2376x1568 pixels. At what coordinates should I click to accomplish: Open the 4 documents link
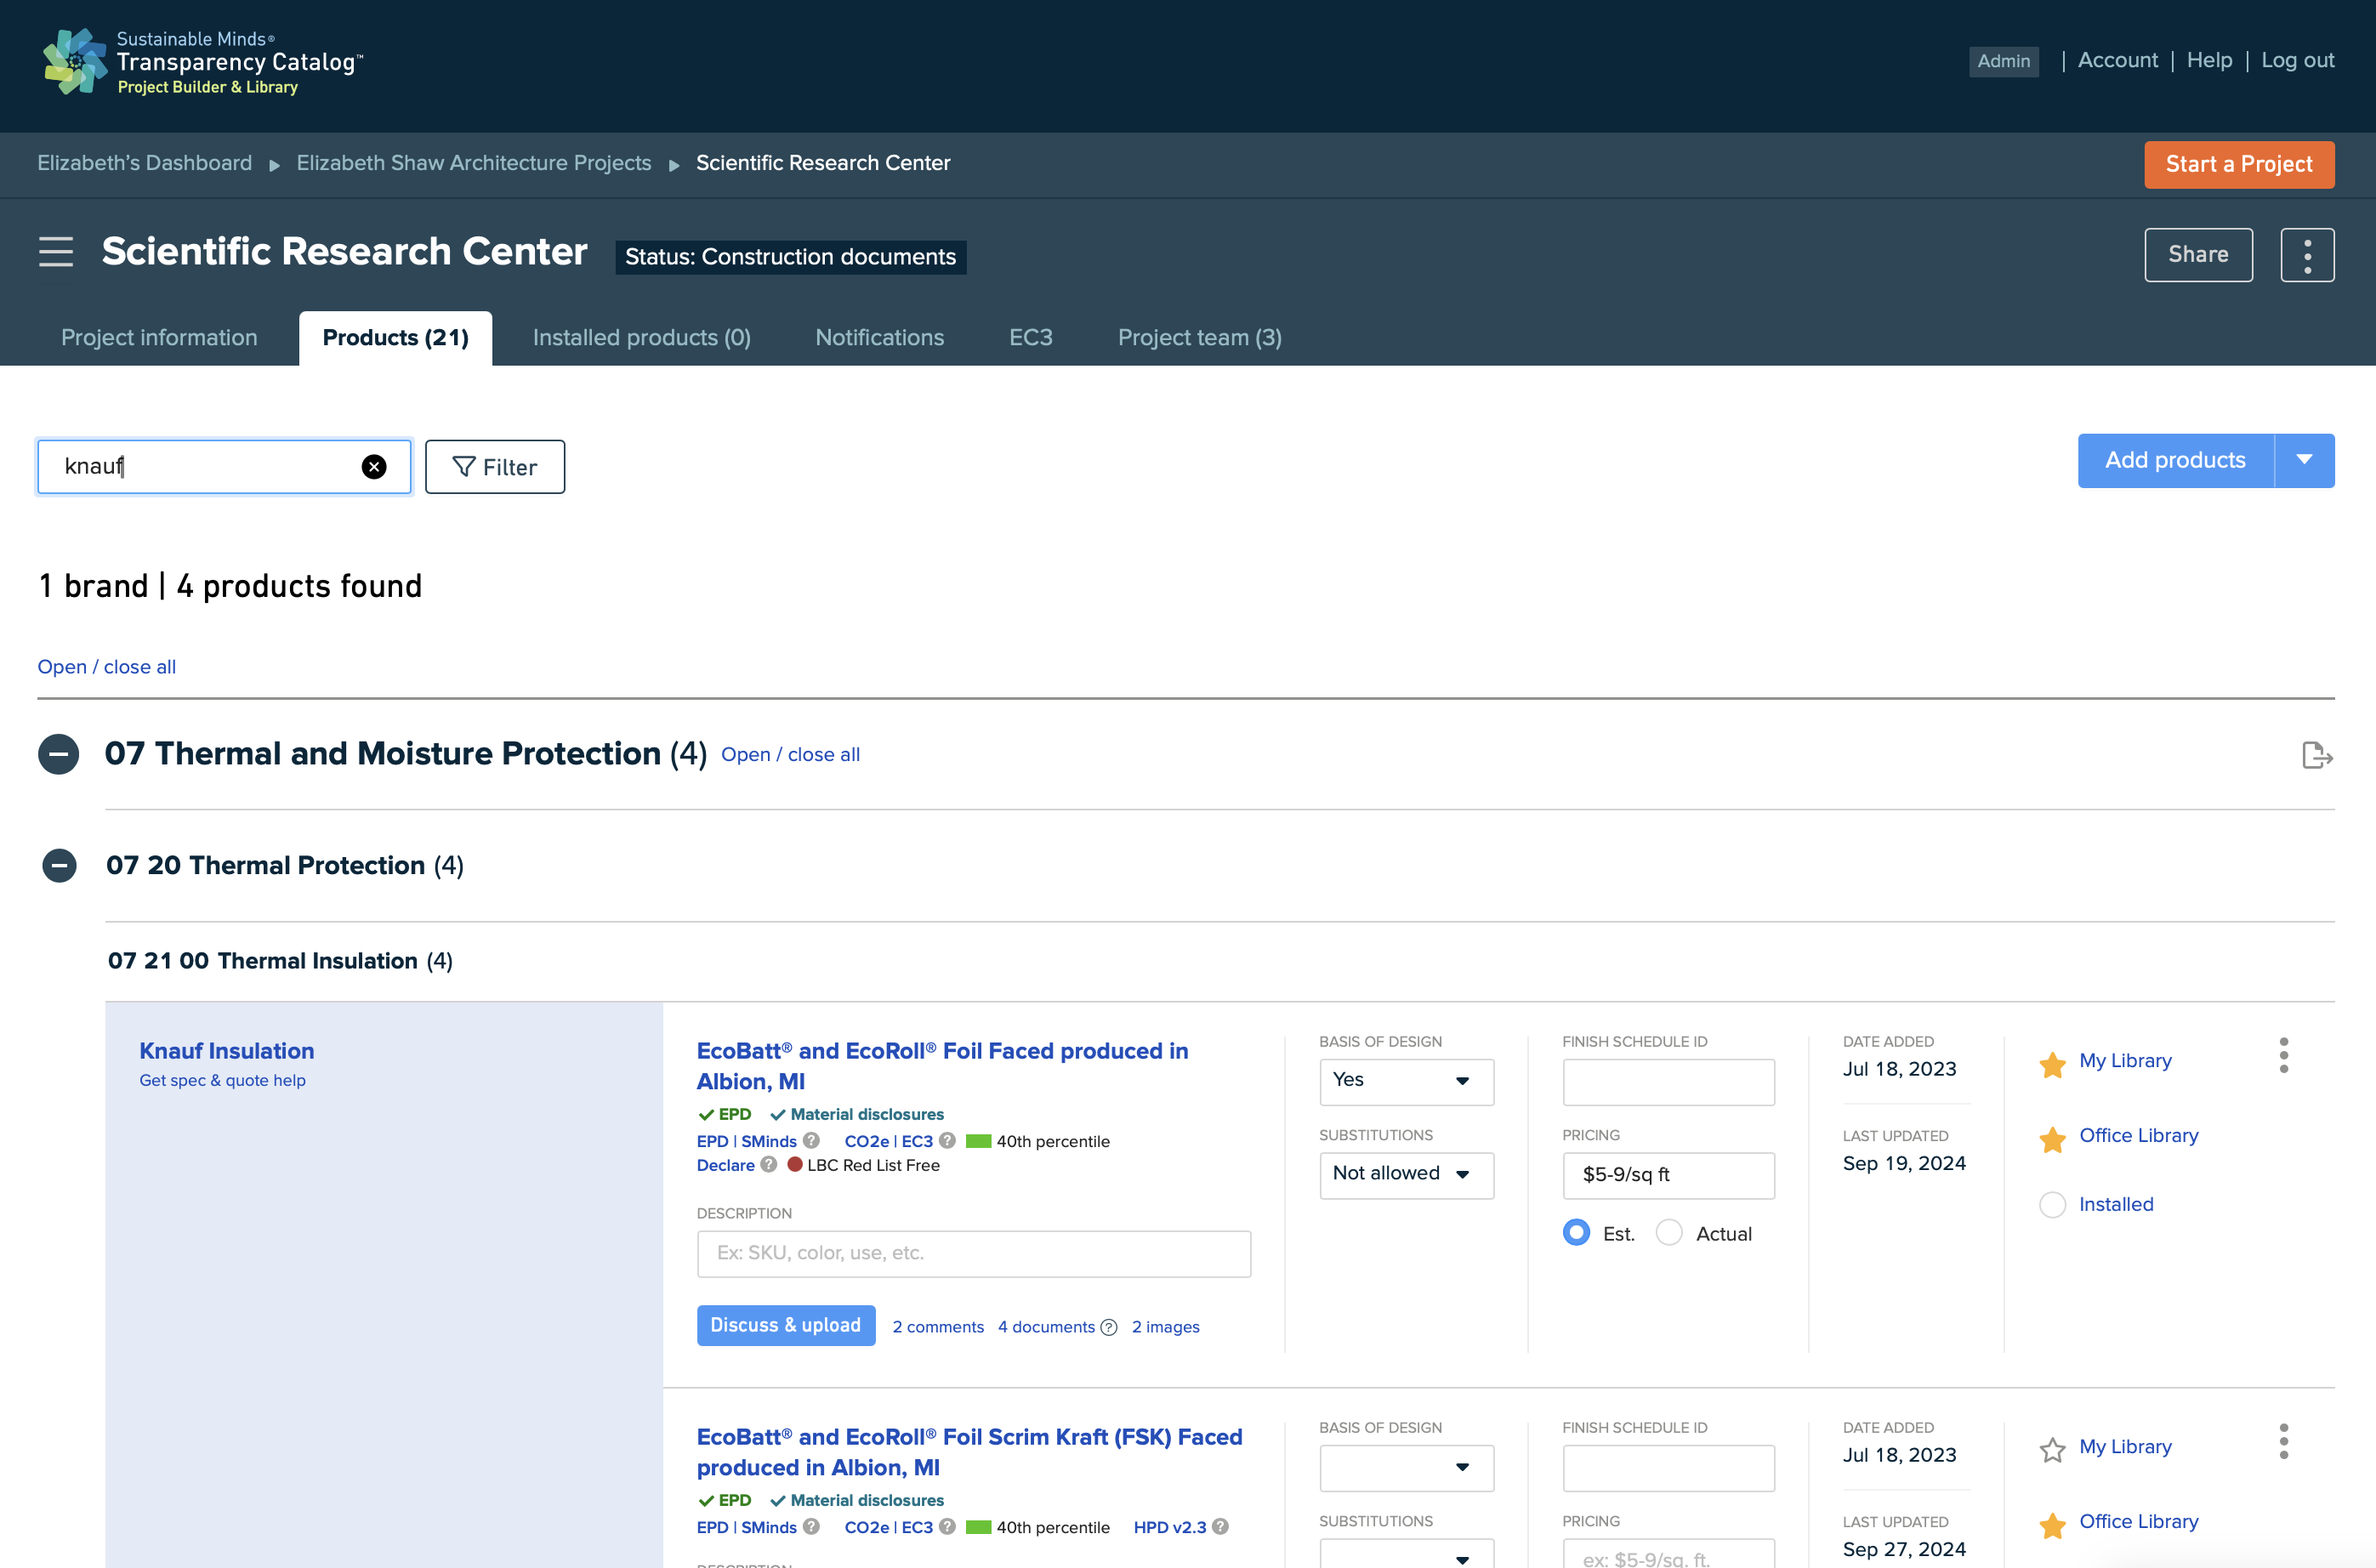(1046, 1327)
